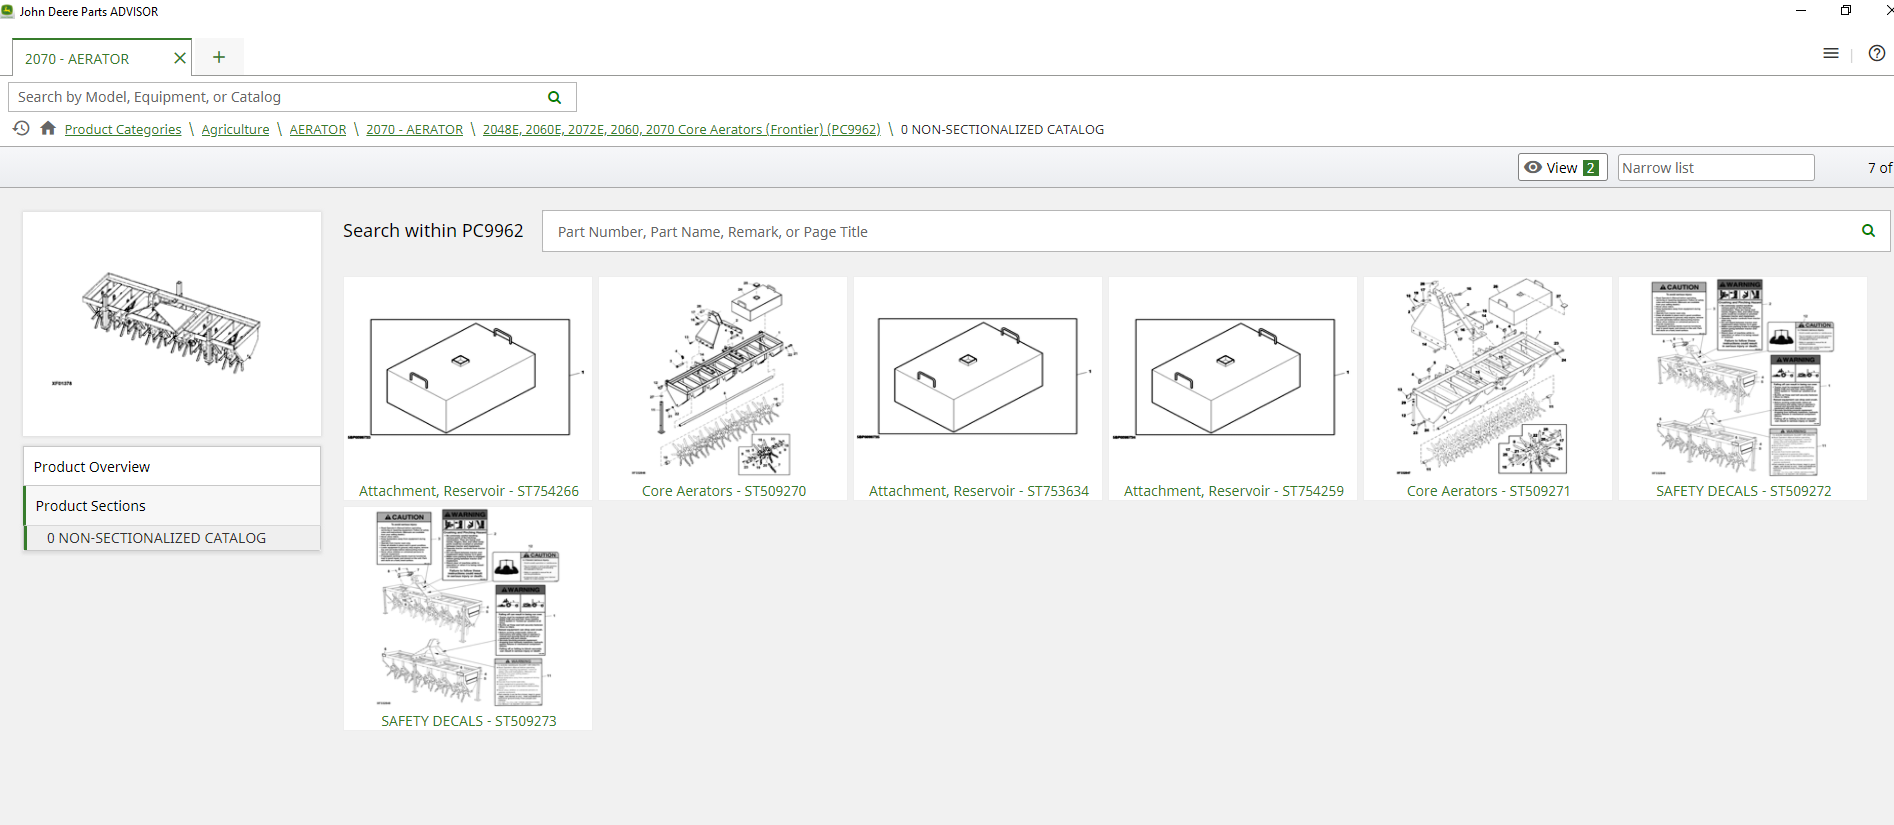Click the history clock icon
The width and height of the screenshot is (1894, 825).
click(x=21, y=128)
